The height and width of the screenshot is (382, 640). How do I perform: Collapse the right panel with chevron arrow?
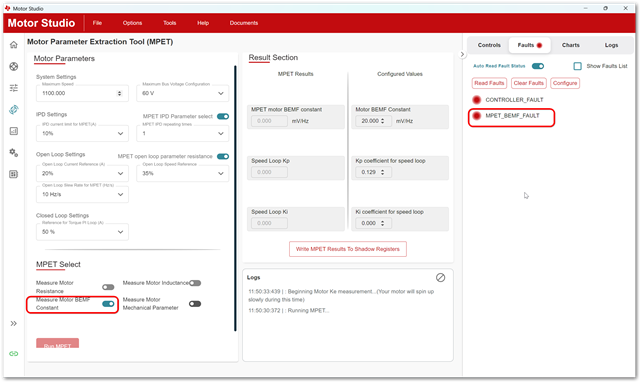point(462,54)
